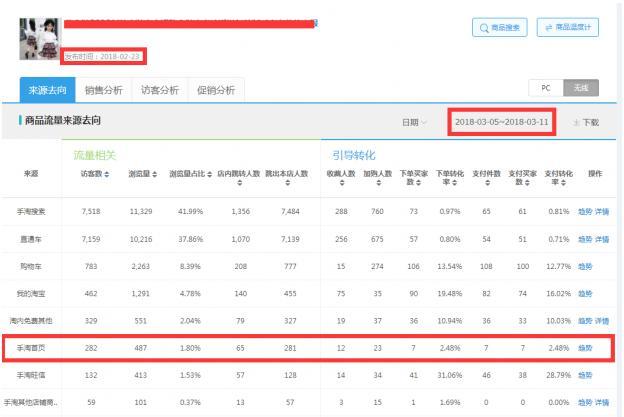Screen dimensions: 624x417
Task: Switch to the 促销分析 tab
Action: [216, 90]
